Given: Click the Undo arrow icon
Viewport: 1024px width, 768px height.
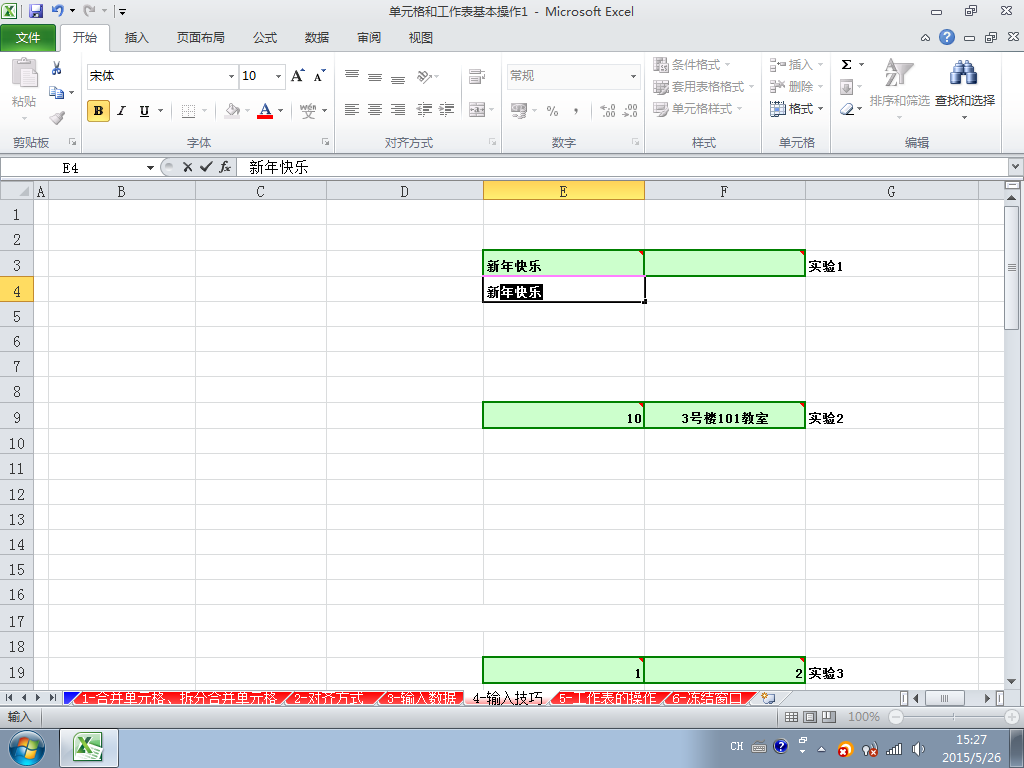Looking at the screenshot, I should (x=57, y=11).
